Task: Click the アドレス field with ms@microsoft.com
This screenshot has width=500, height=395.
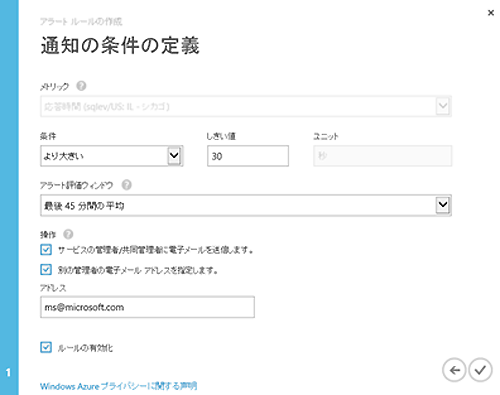Action: point(147,307)
